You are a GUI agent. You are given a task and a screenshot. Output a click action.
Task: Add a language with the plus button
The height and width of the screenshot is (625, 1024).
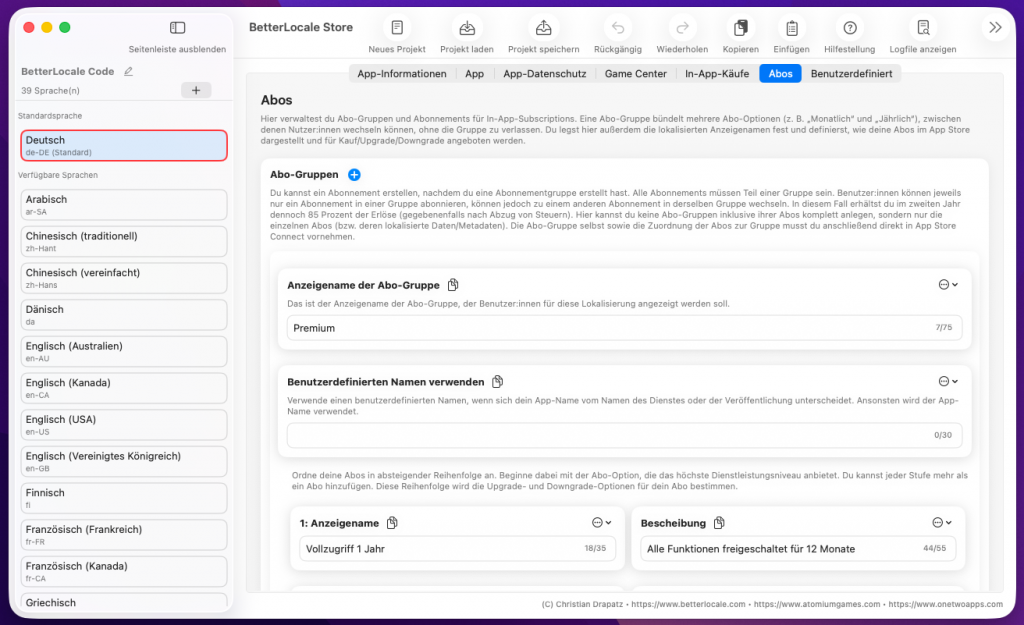(x=195, y=90)
